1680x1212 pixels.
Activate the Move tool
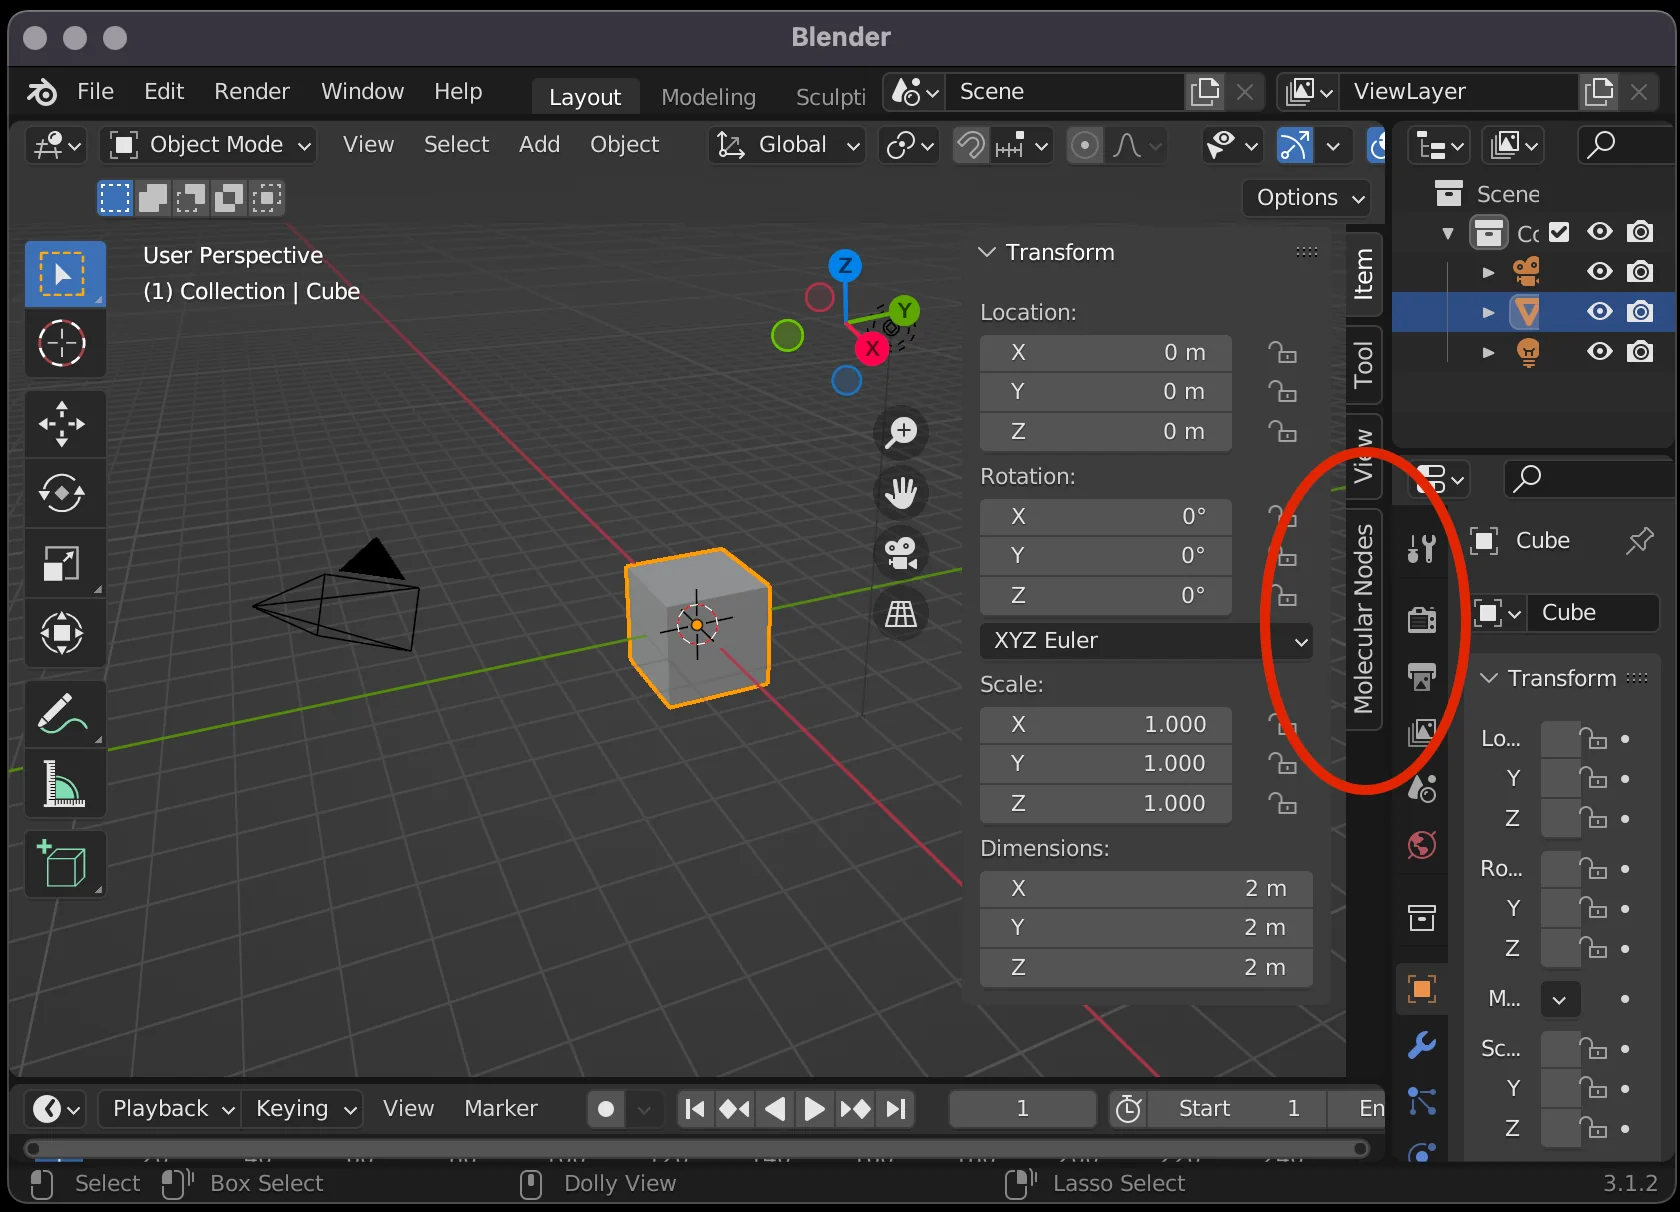click(x=64, y=424)
